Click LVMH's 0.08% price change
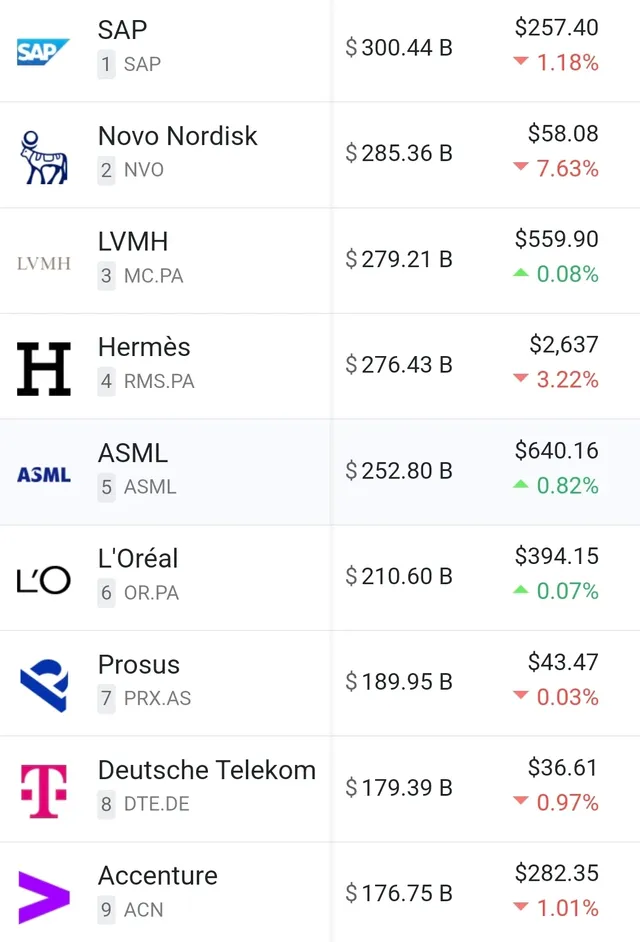The width and height of the screenshot is (640, 942). [x=566, y=274]
